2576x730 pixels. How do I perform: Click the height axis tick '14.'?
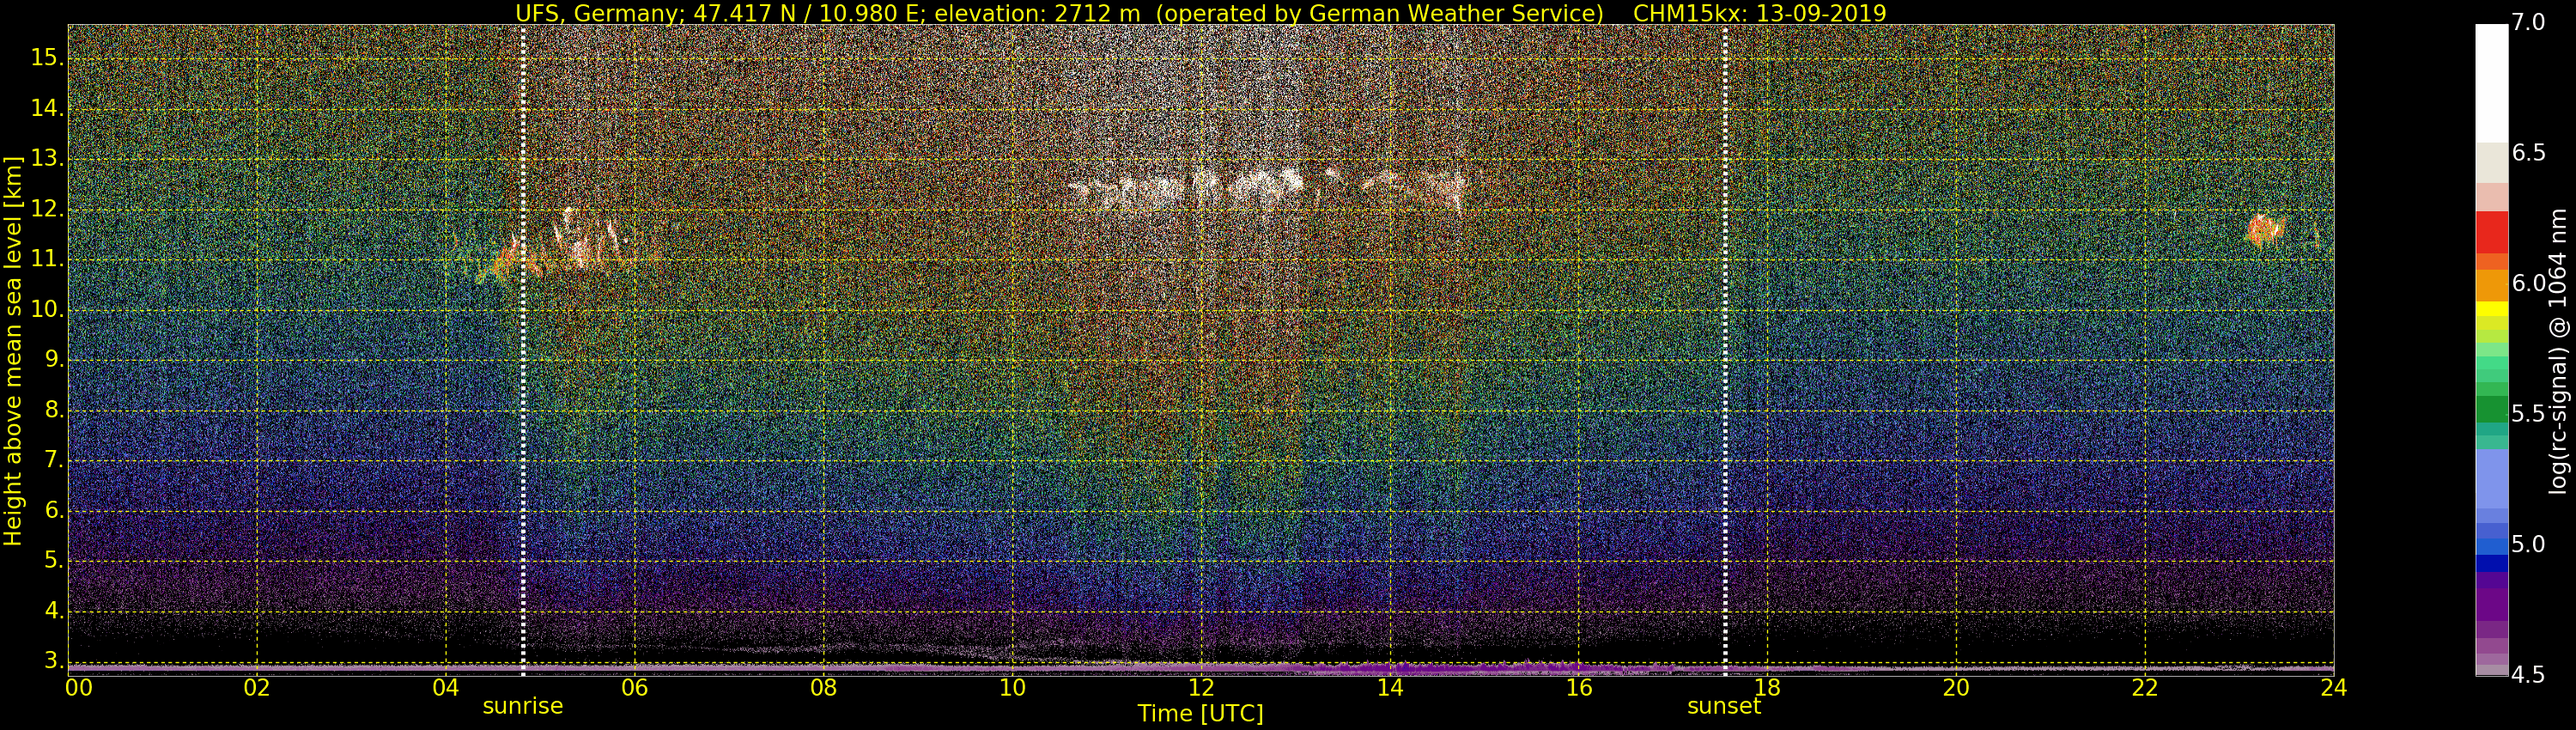pos(47,109)
